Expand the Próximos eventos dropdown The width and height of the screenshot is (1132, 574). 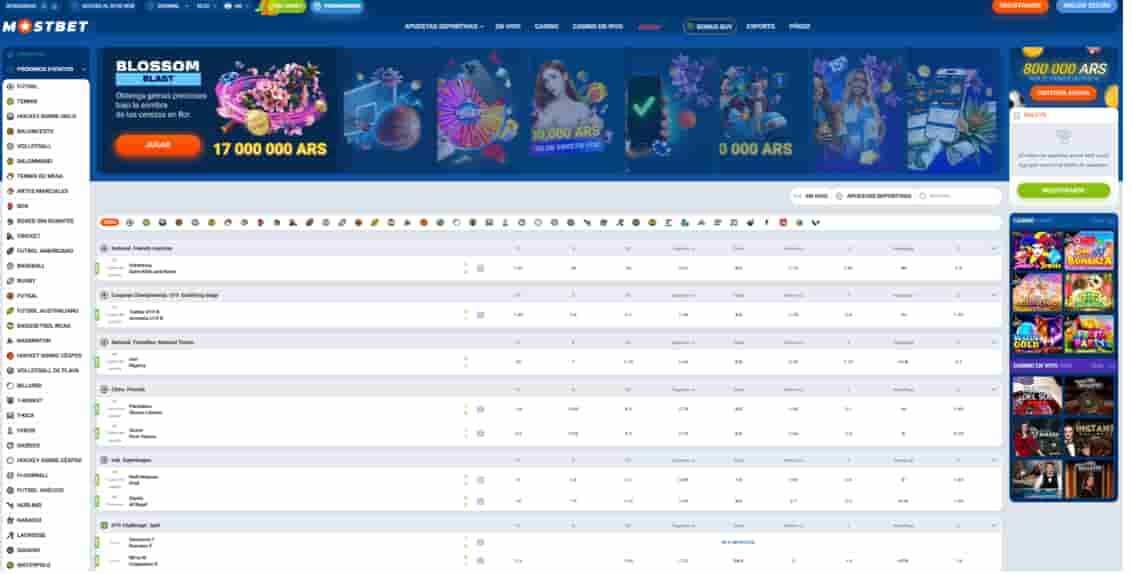tap(46, 69)
